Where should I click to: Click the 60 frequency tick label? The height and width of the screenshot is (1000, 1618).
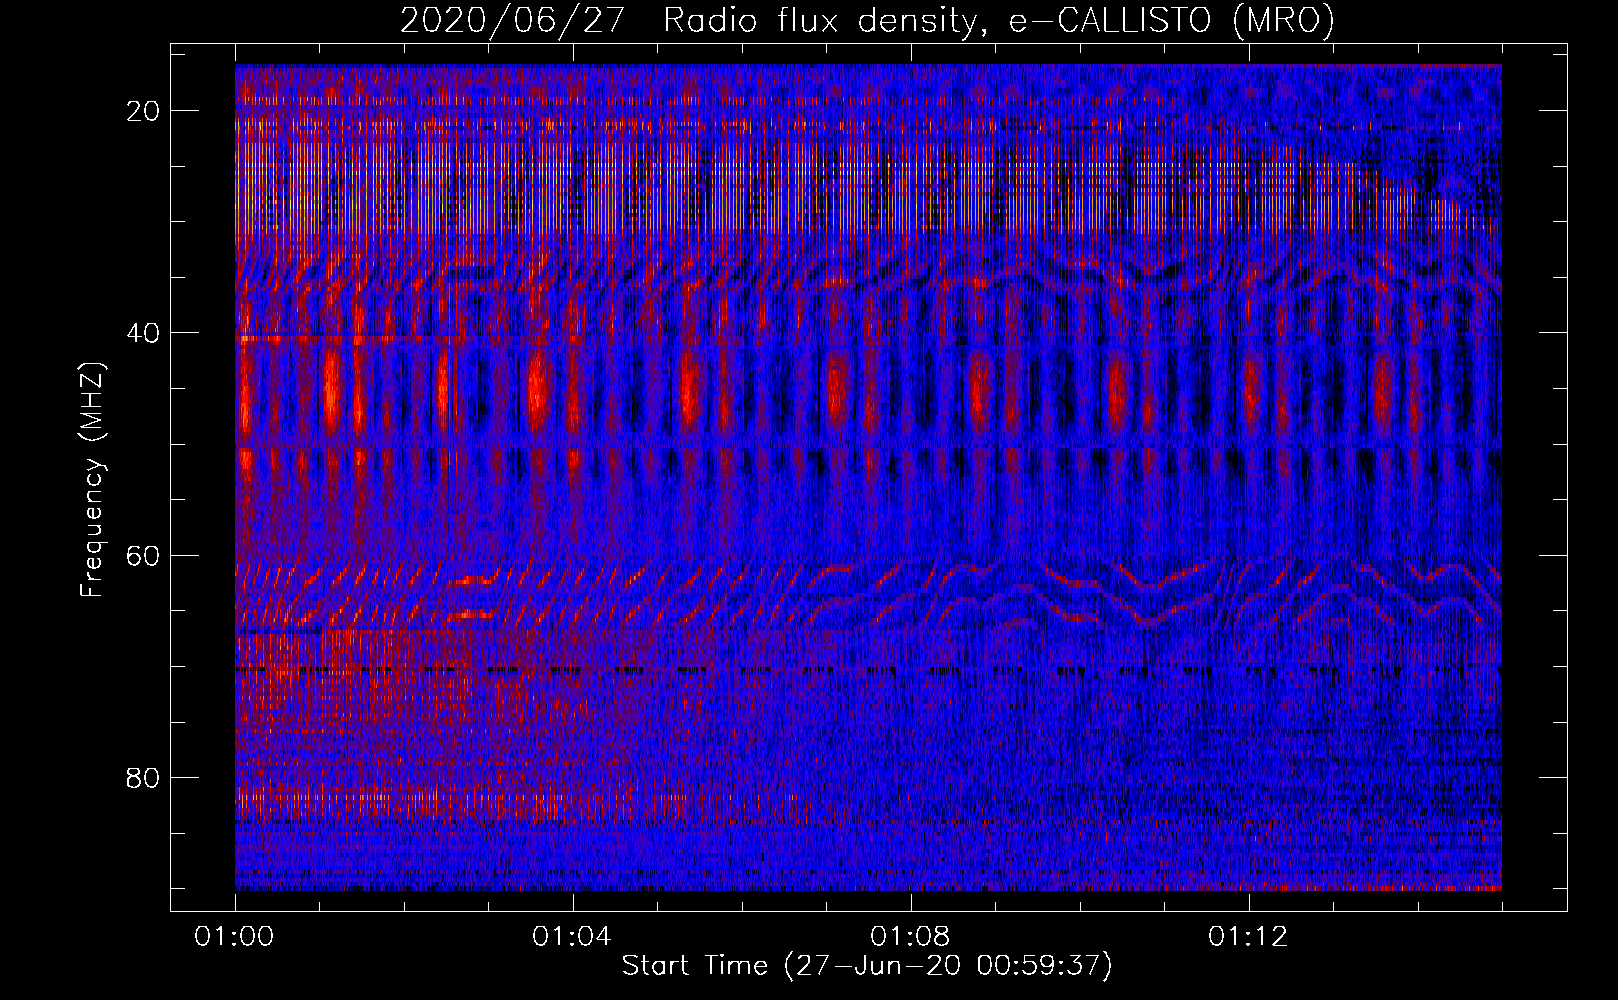click(144, 555)
